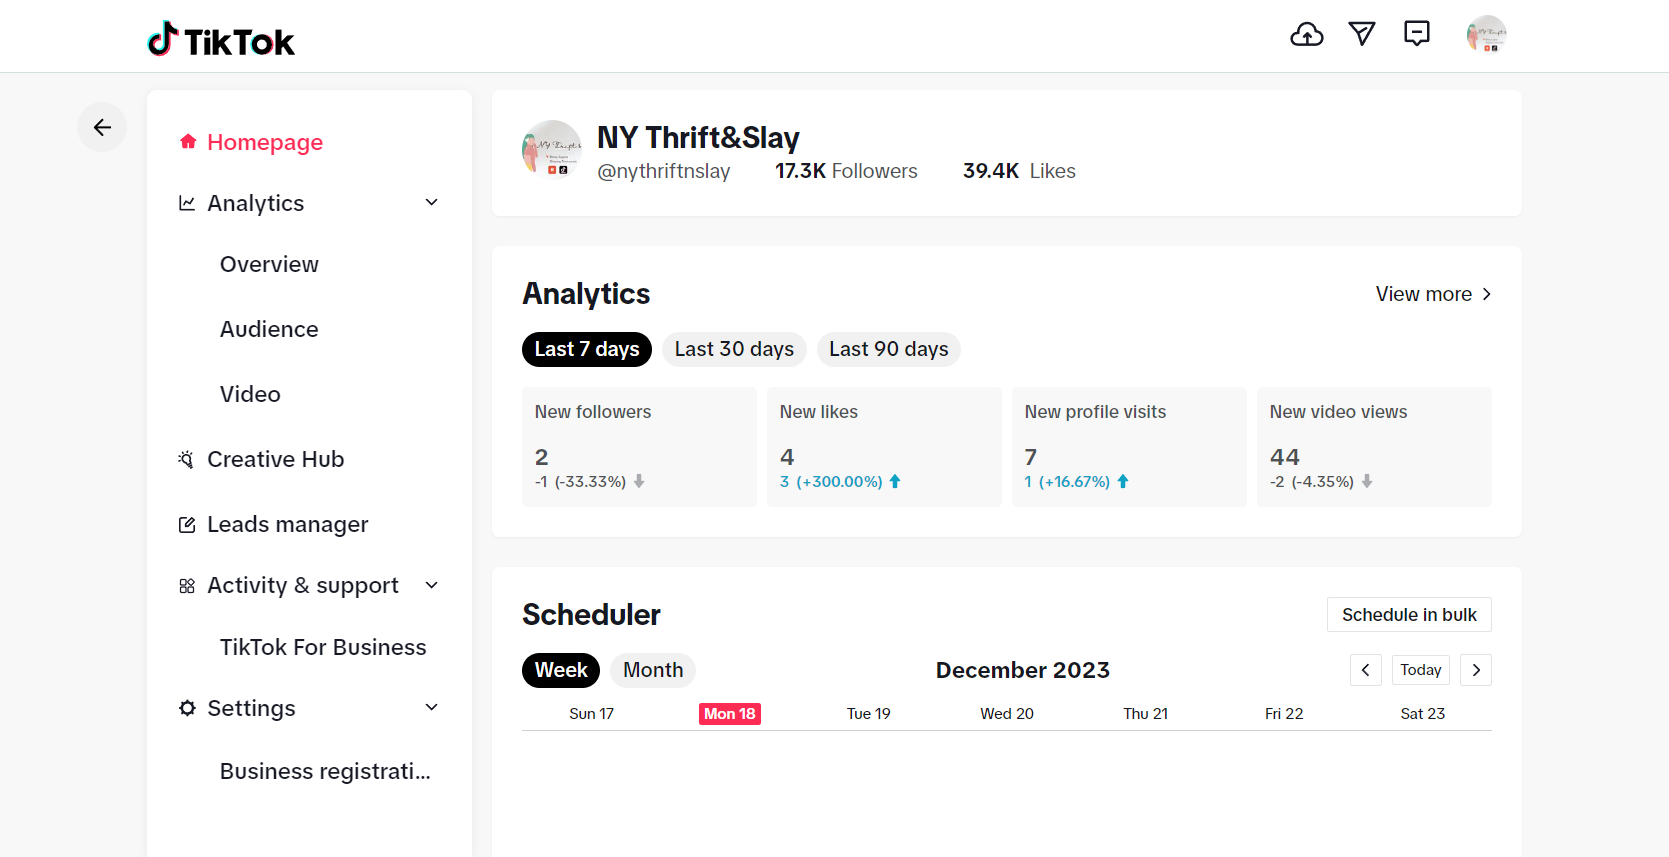Open the profile avatar in header
This screenshot has width=1669, height=857.
pos(1486,34)
